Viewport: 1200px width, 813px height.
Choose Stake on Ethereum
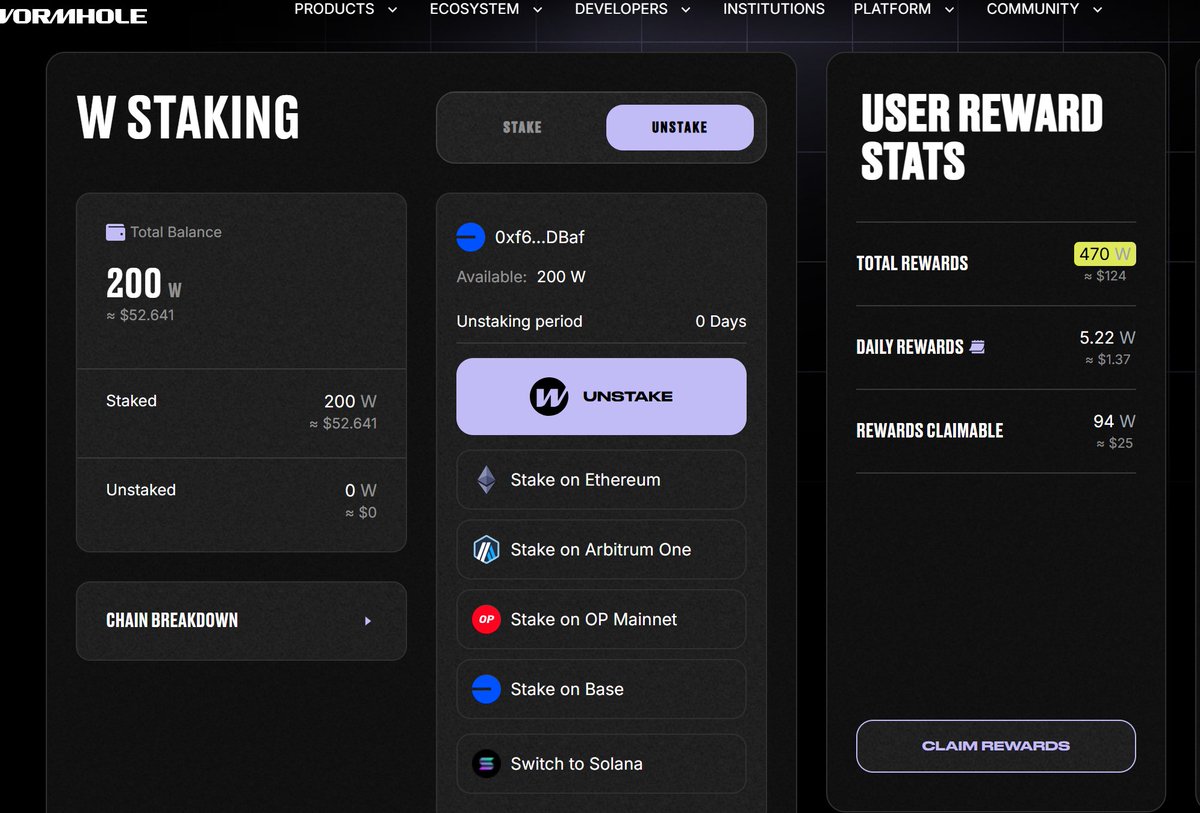pyautogui.click(x=601, y=480)
